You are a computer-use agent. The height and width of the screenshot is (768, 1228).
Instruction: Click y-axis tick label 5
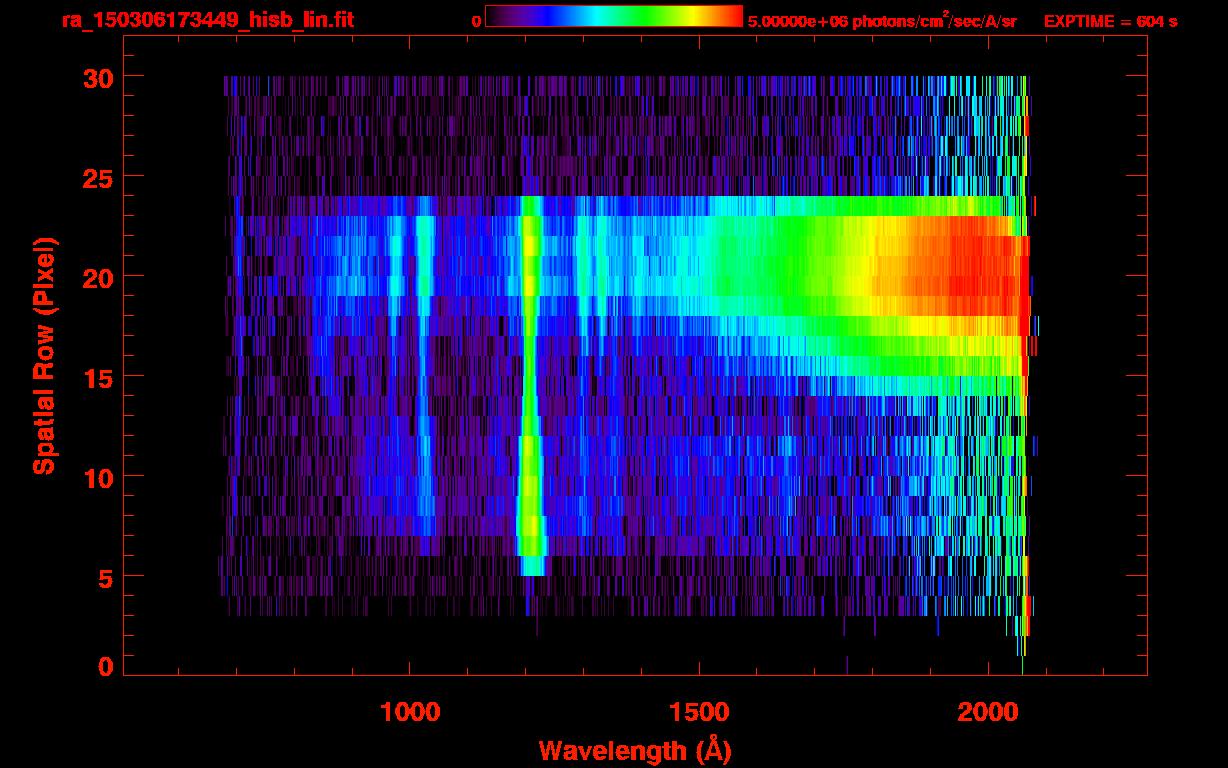(x=104, y=577)
